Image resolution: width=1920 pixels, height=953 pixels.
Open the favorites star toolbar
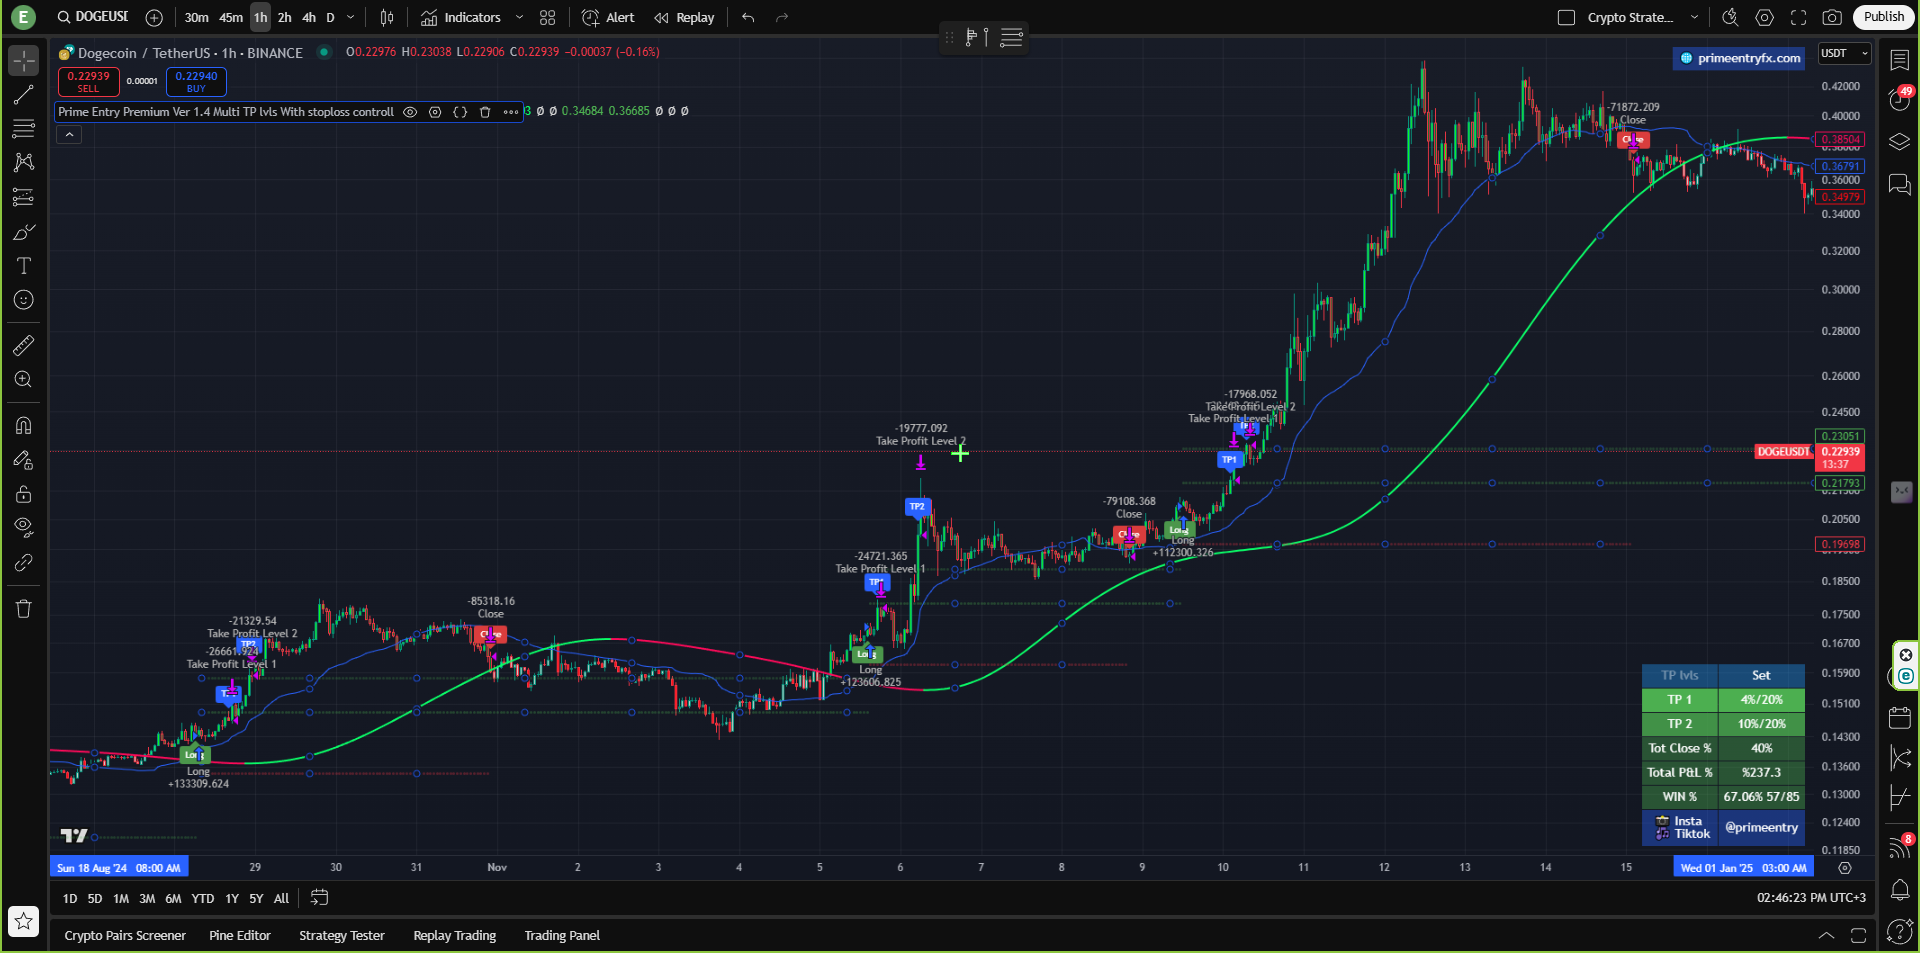point(24,921)
